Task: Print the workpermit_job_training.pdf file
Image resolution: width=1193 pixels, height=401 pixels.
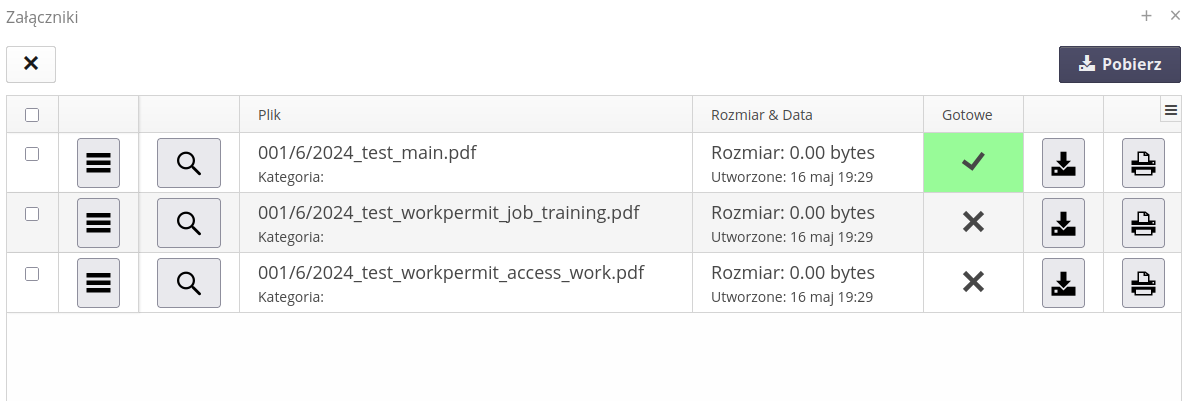Action: tap(1143, 223)
